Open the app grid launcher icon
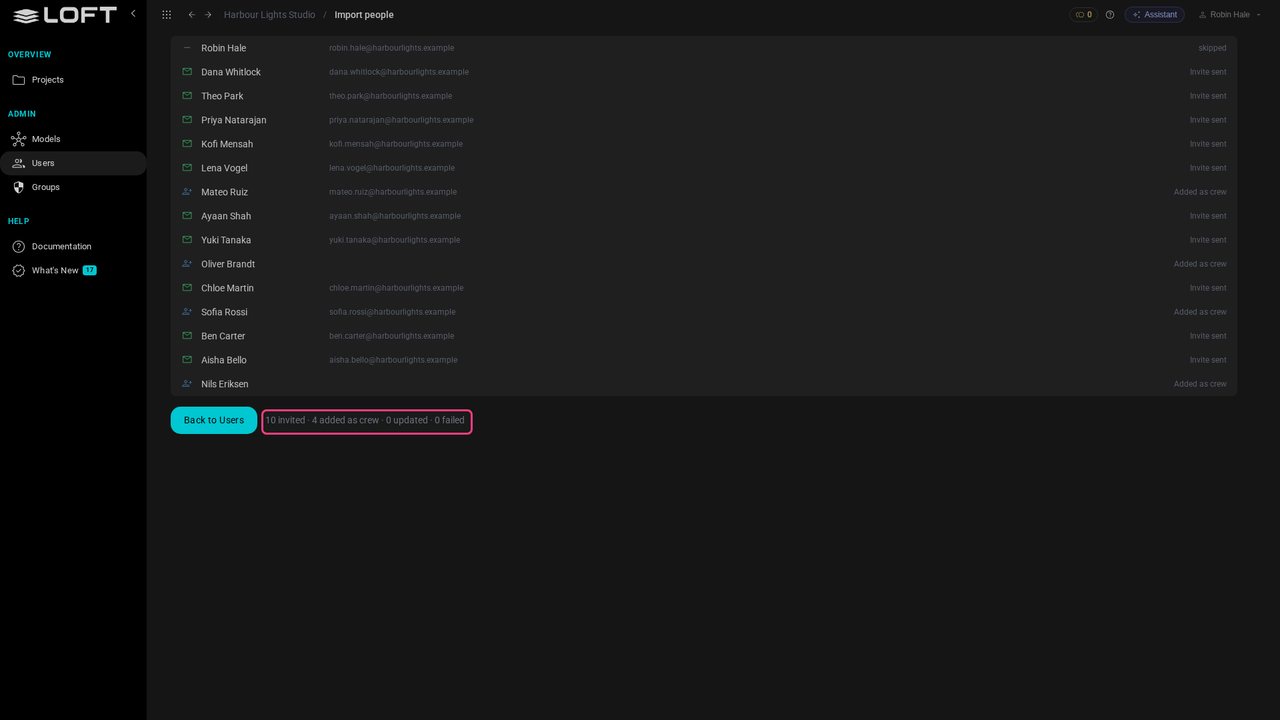Viewport: 1280px width, 720px height. pyautogui.click(x=166, y=15)
